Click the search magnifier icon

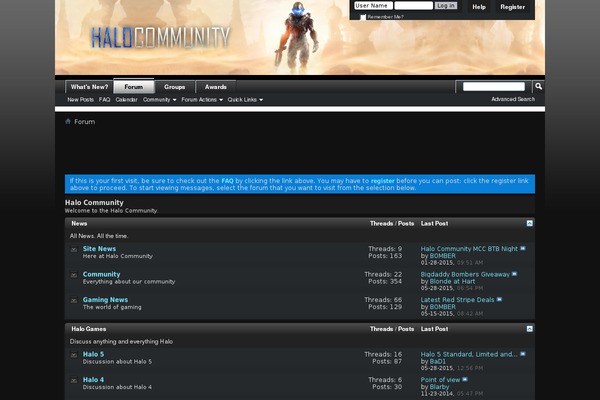[538, 87]
